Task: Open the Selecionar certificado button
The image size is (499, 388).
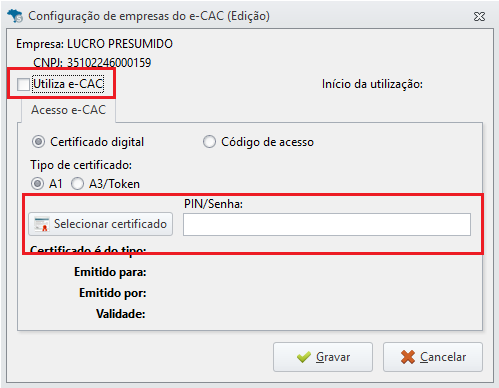Action: click(101, 224)
